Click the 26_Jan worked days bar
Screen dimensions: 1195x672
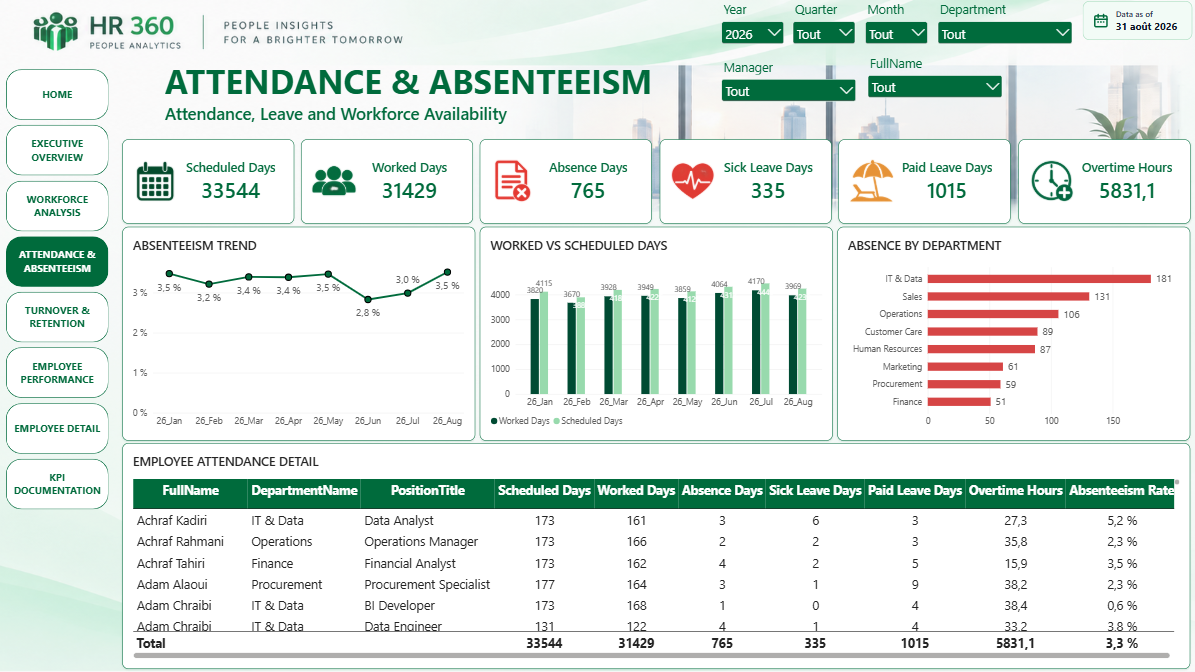535,346
